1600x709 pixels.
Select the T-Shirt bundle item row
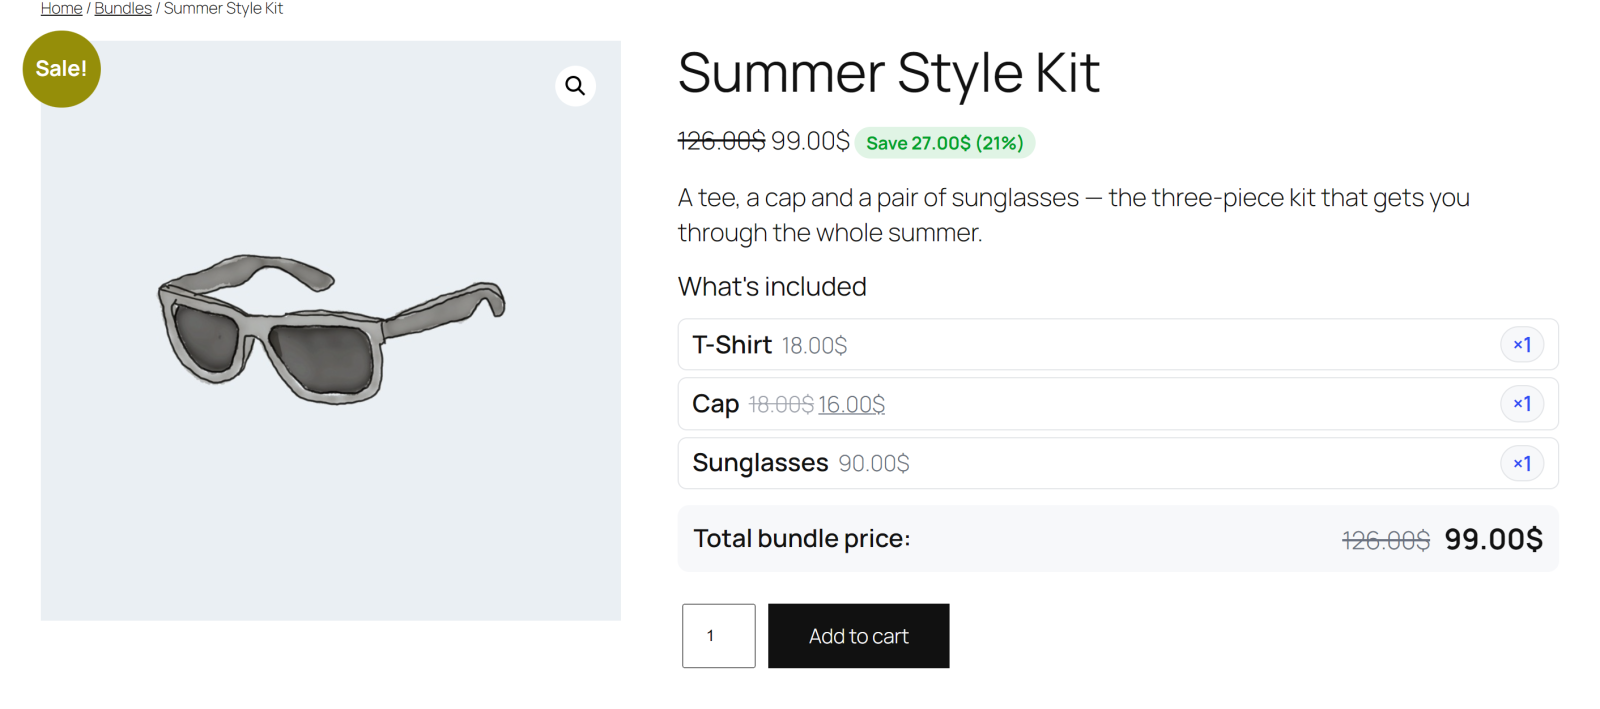point(1118,345)
